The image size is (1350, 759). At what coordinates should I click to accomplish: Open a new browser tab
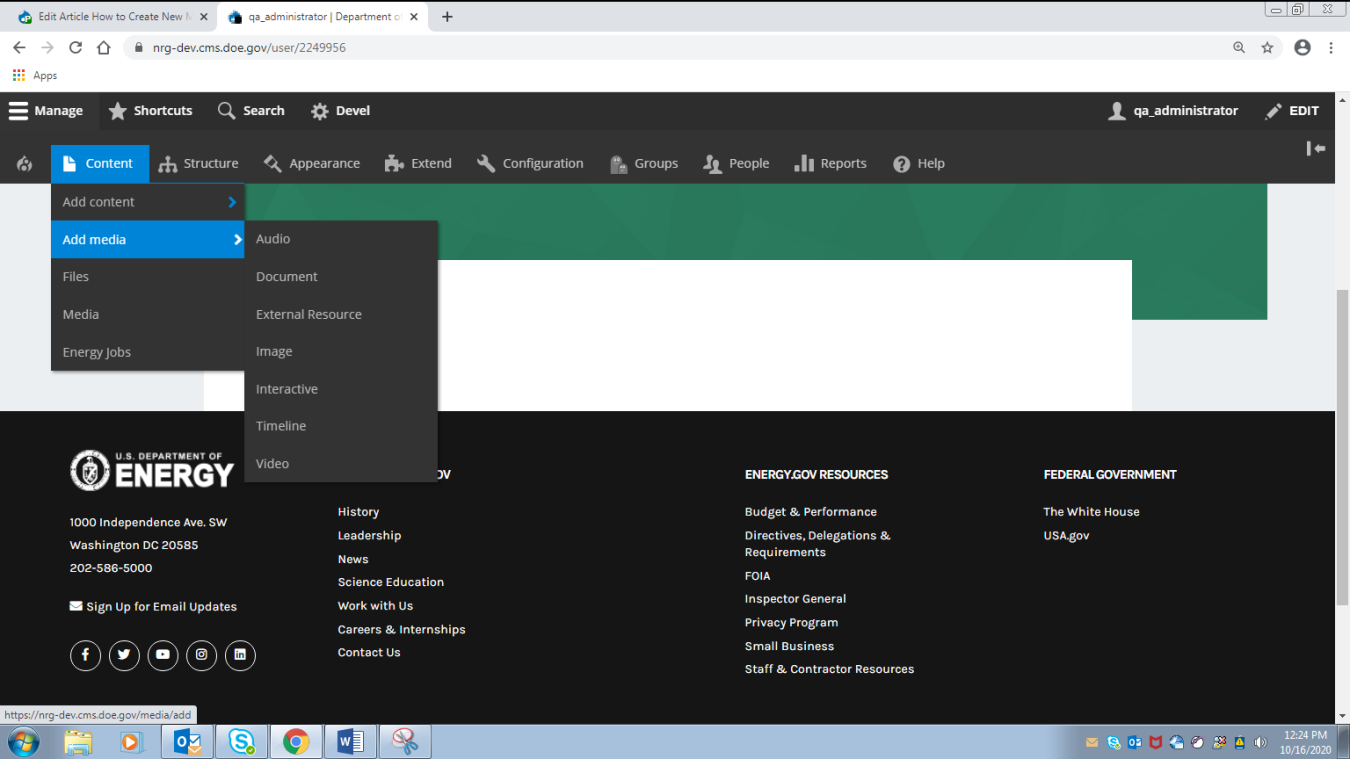coord(447,17)
